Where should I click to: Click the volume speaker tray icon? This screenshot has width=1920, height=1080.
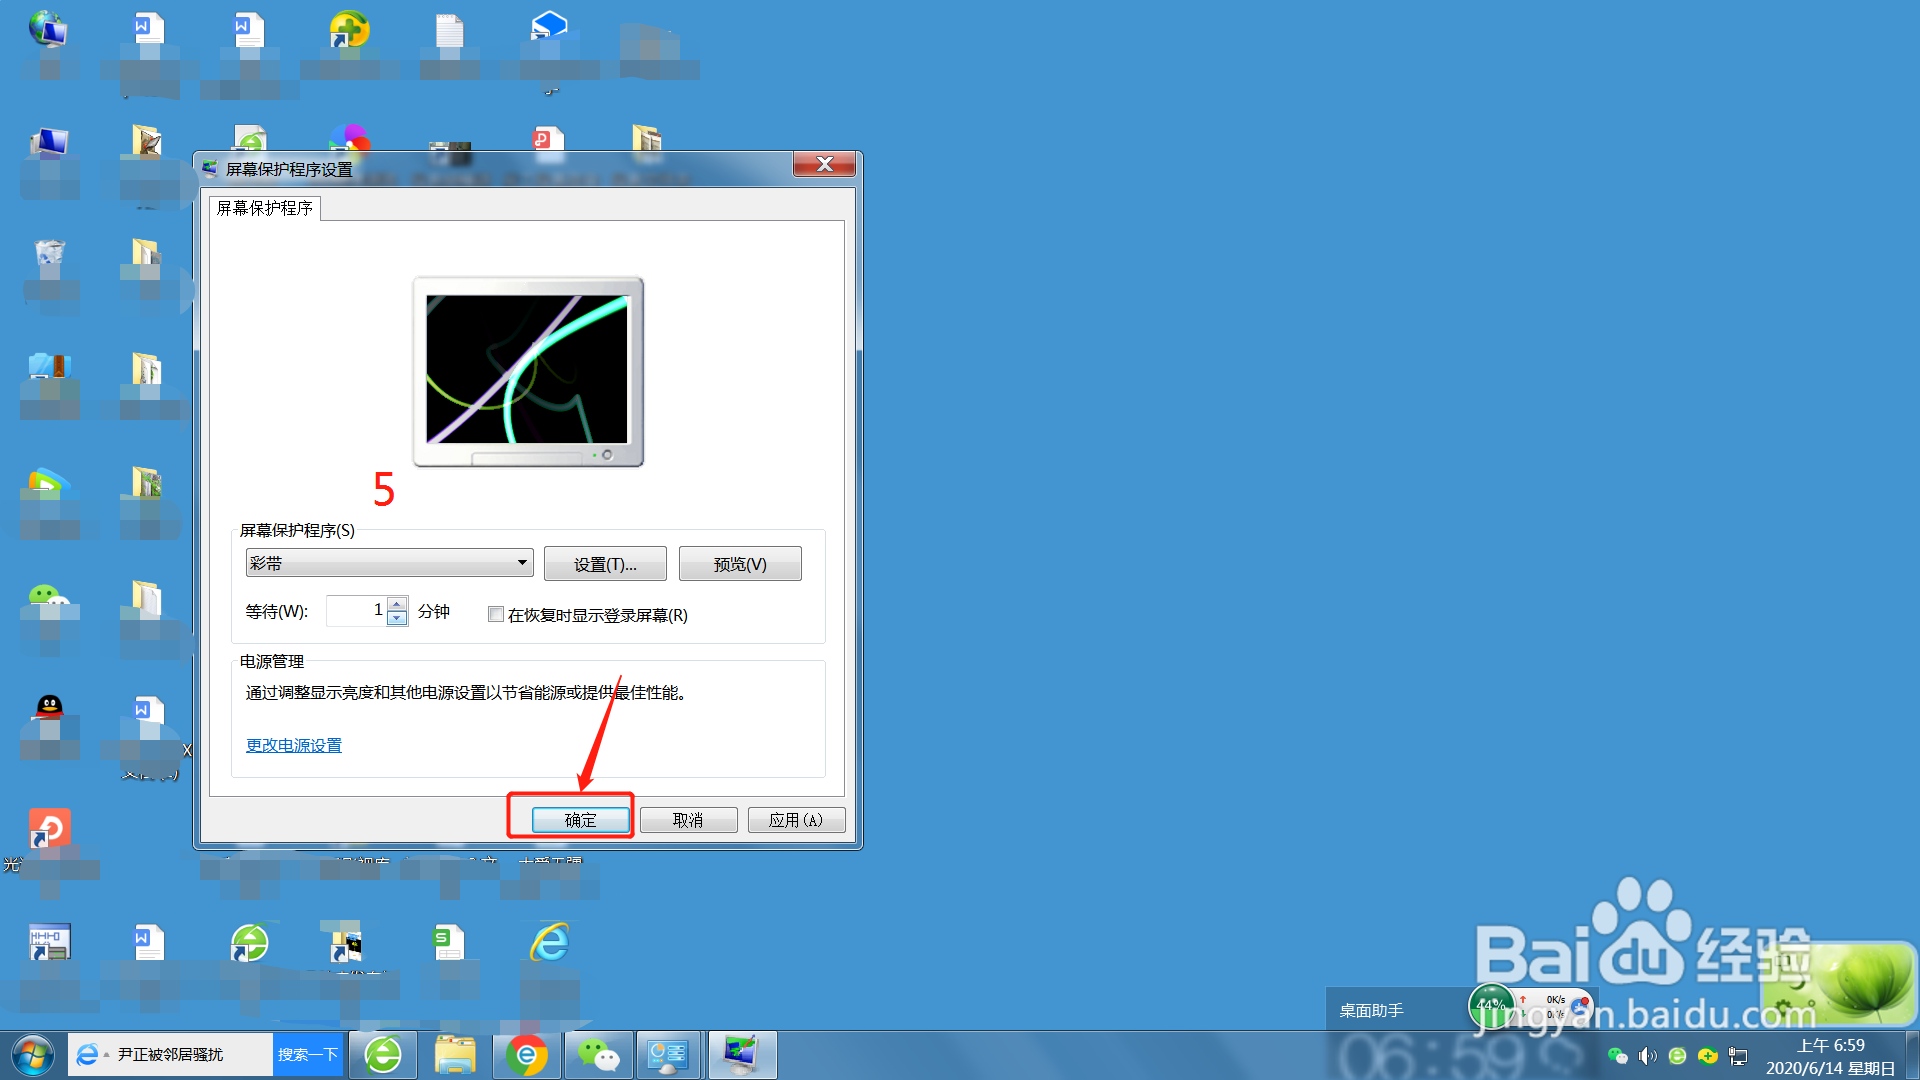click(x=1647, y=1056)
